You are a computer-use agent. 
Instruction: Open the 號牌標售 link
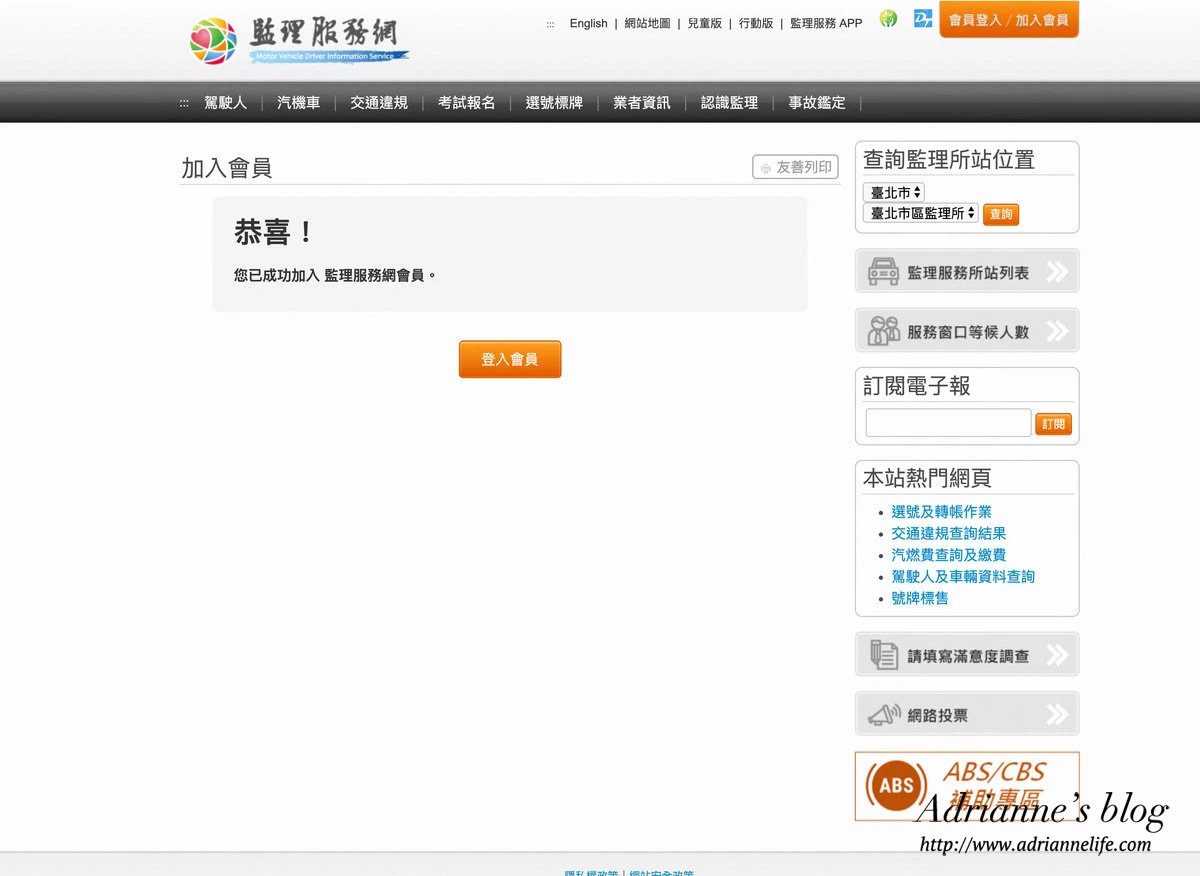pyautogui.click(x=920, y=599)
